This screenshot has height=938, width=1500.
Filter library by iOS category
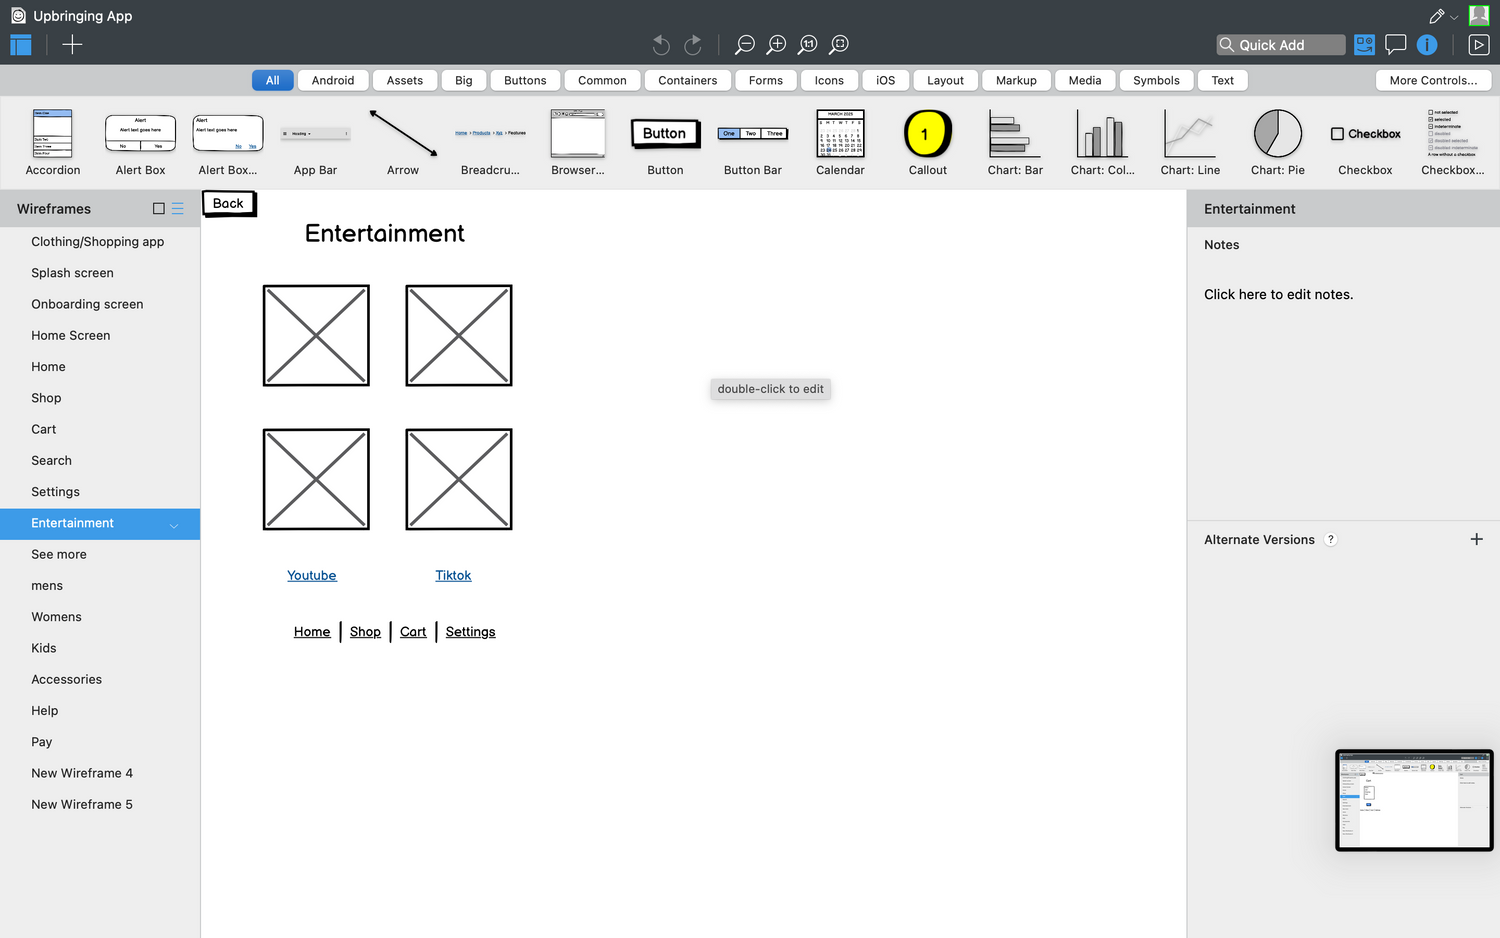[x=886, y=80]
